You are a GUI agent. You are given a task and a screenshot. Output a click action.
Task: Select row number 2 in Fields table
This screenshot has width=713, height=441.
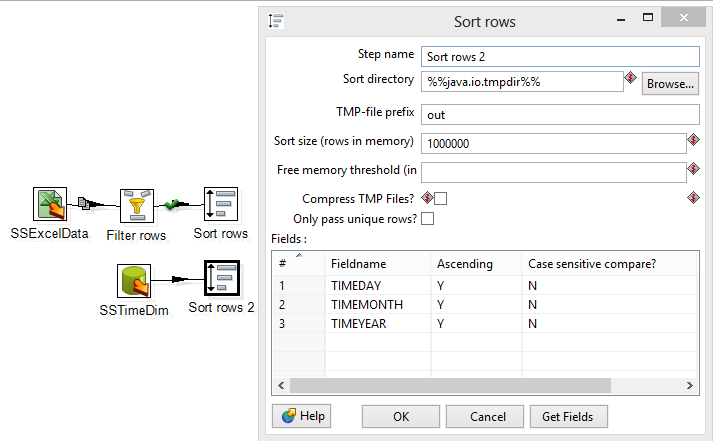coord(298,305)
